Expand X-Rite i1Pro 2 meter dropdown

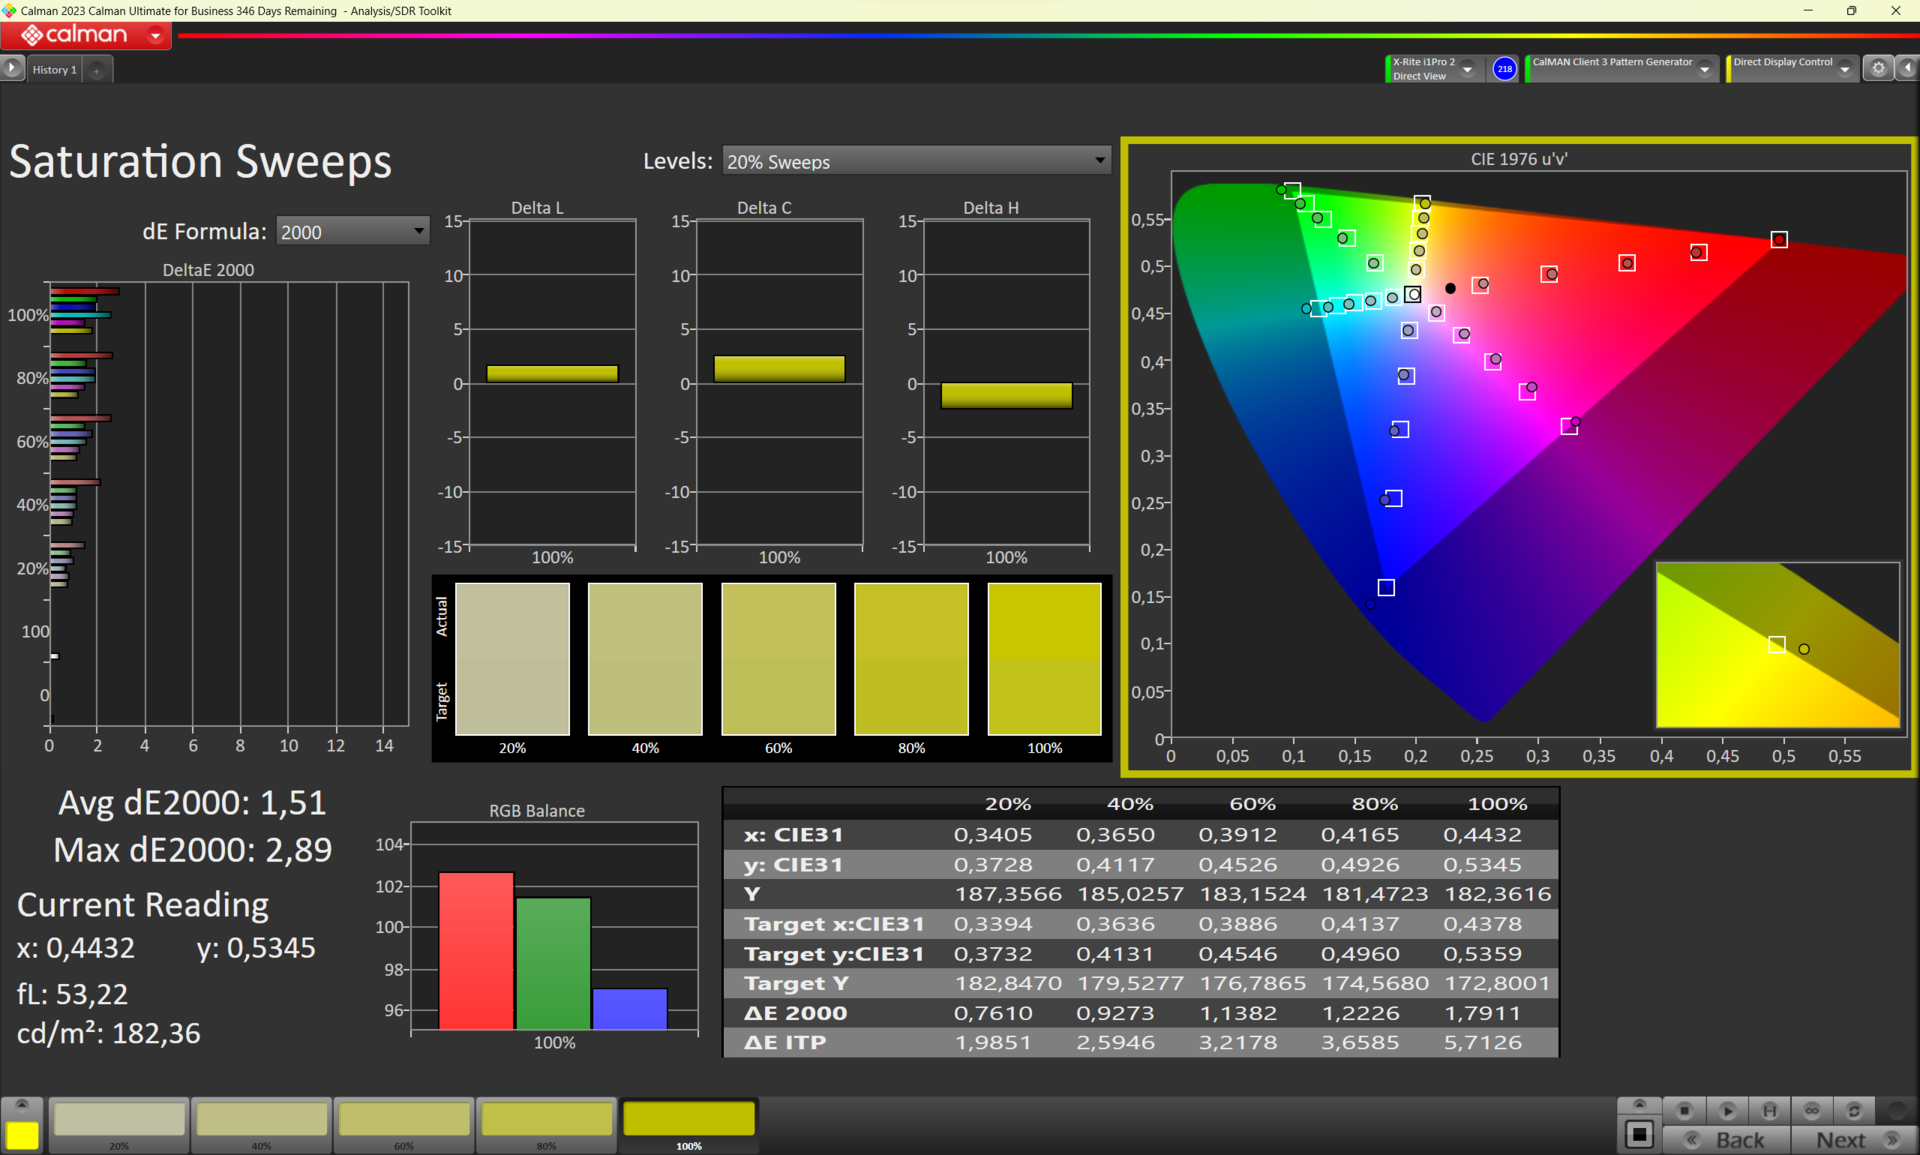tap(1467, 69)
